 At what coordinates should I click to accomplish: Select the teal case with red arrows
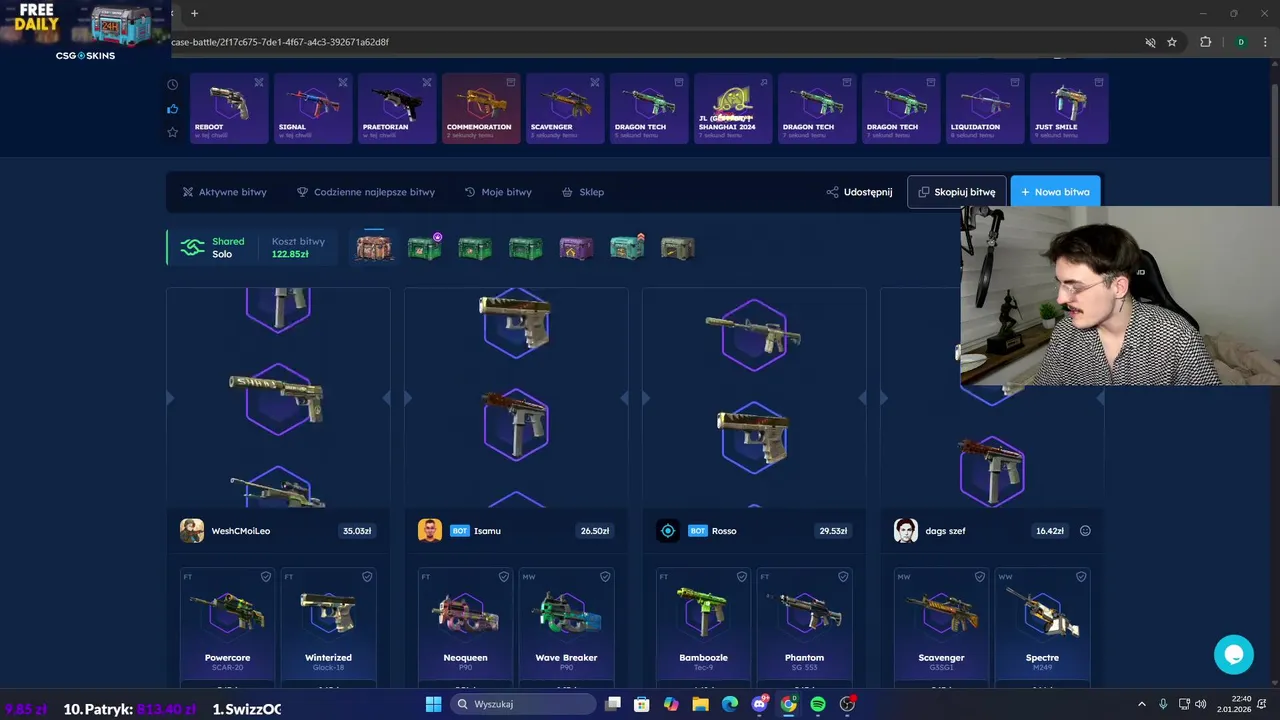click(x=627, y=247)
